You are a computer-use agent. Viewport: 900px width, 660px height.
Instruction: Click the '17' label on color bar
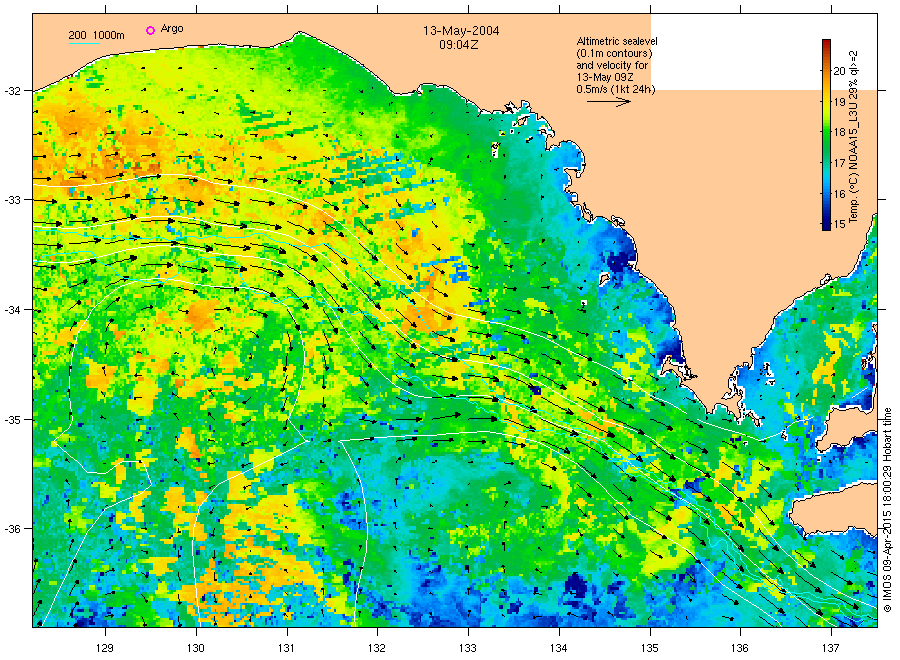[x=839, y=163]
